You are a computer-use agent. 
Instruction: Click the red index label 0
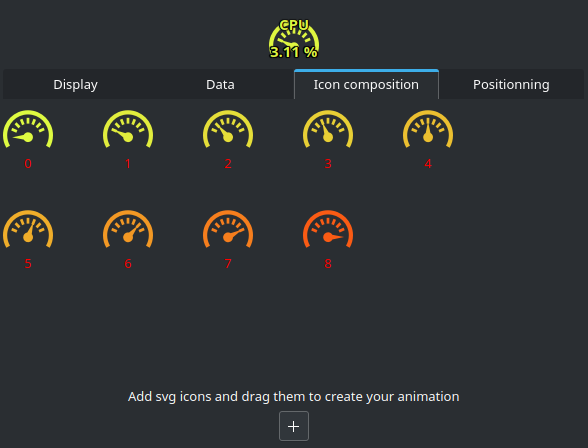(x=28, y=164)
